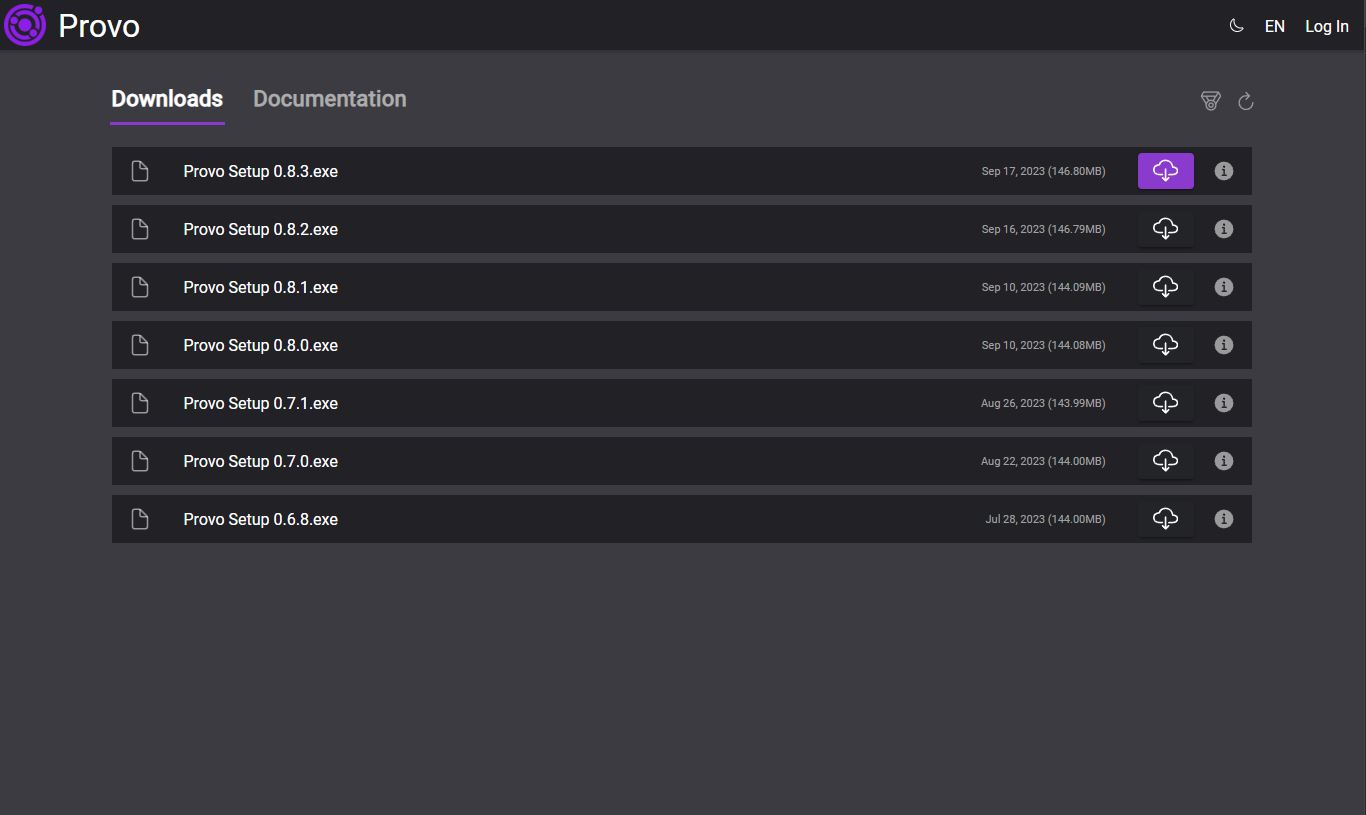1366x815 pixels.
Task: Open info for Provo Setup 0.8.0
Action: 1223,345
